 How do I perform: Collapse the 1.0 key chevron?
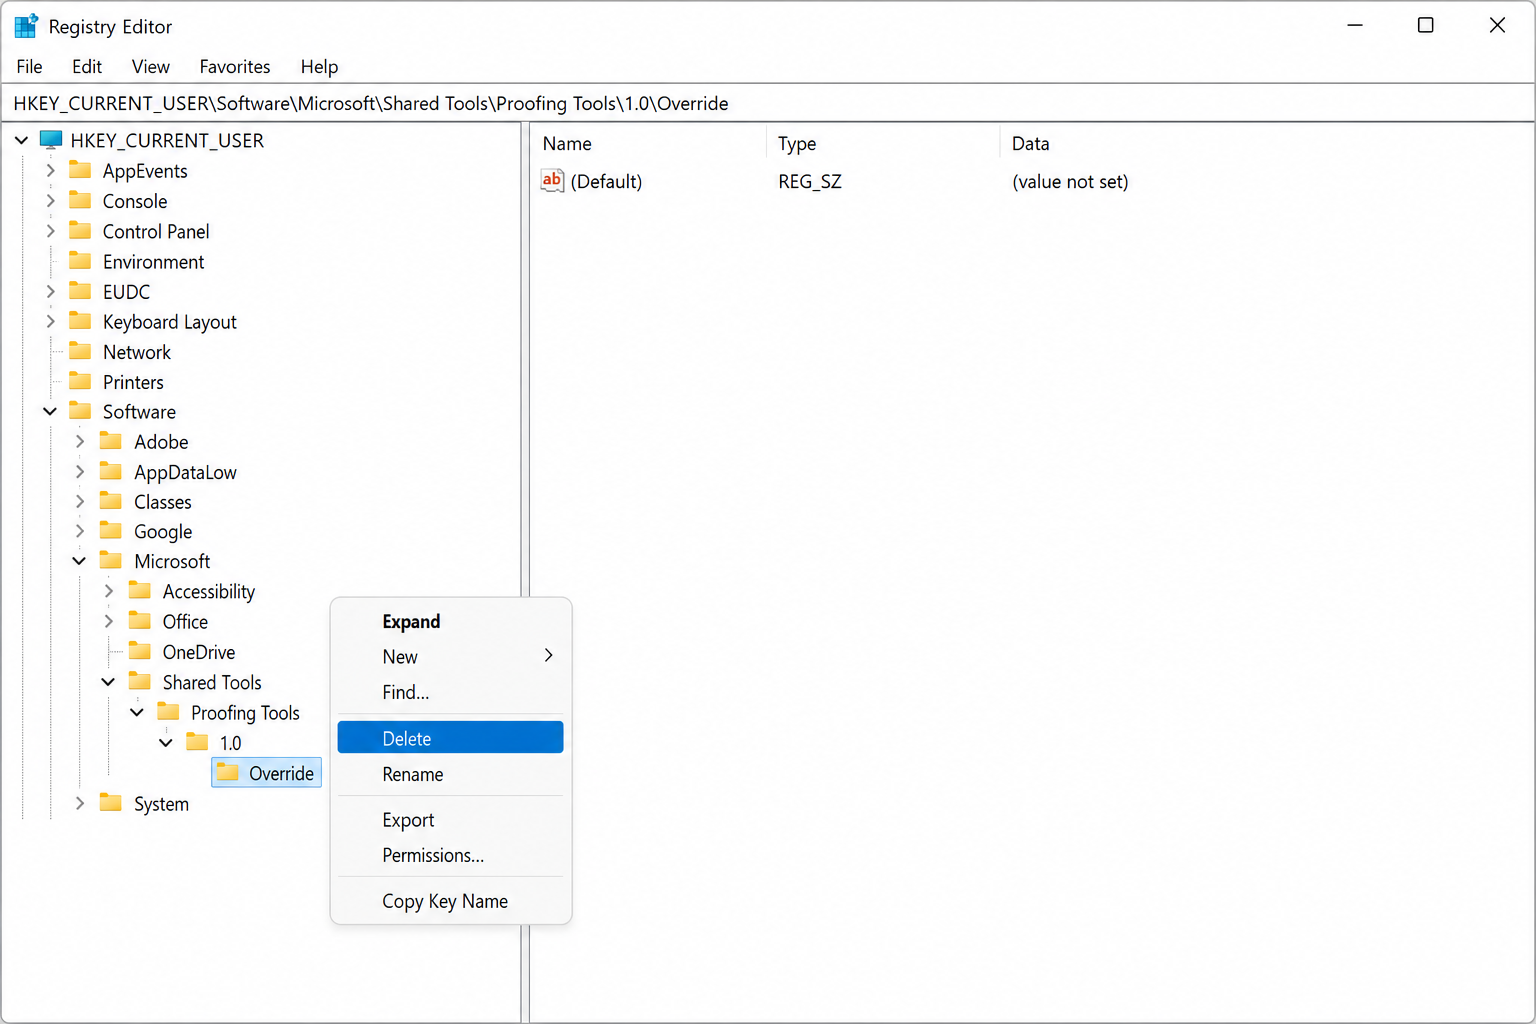pyautogui.click(x=166, y=742)
